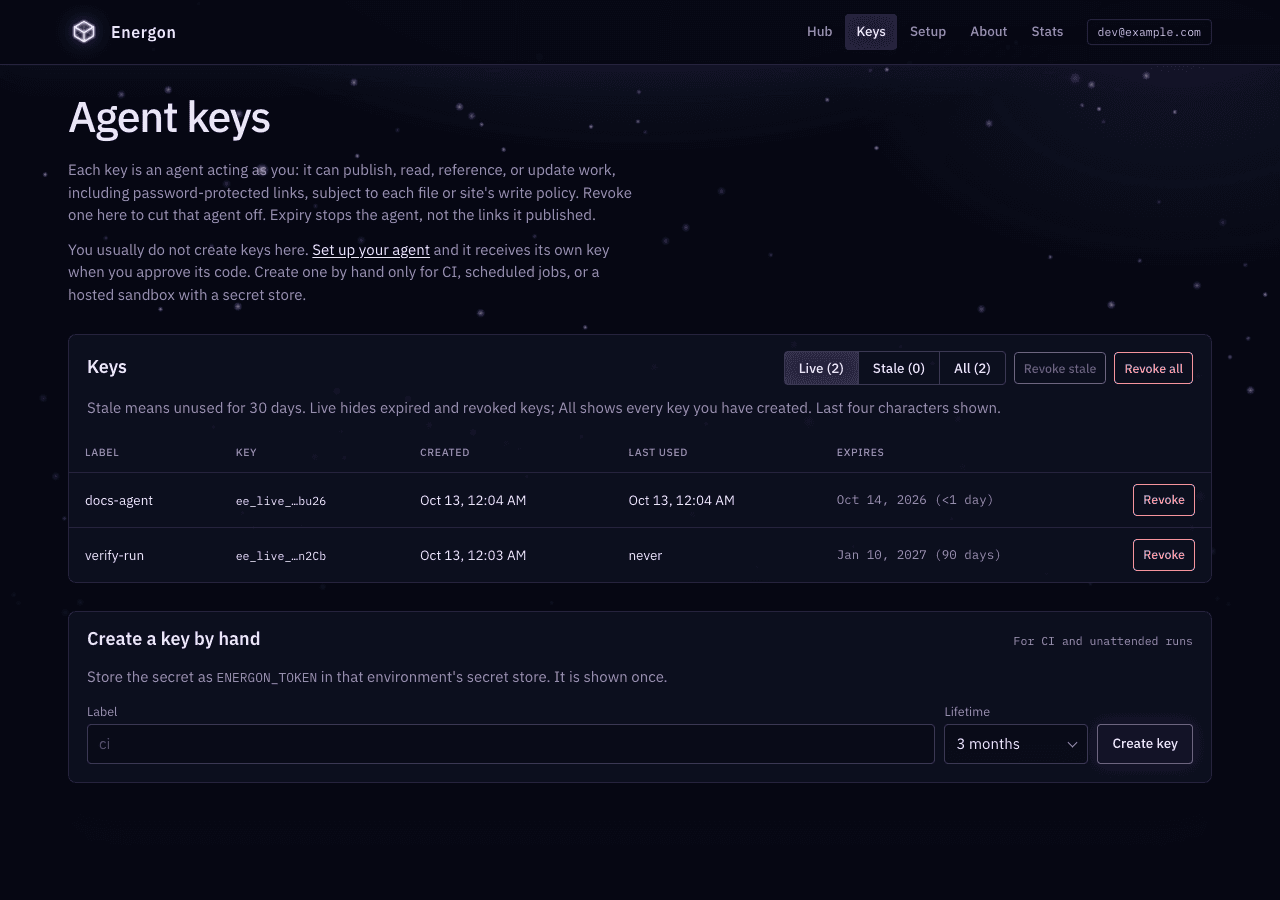Select the docs-agent label cell
This screenshot has width=1280, height=900.
(x=119, y=500)
